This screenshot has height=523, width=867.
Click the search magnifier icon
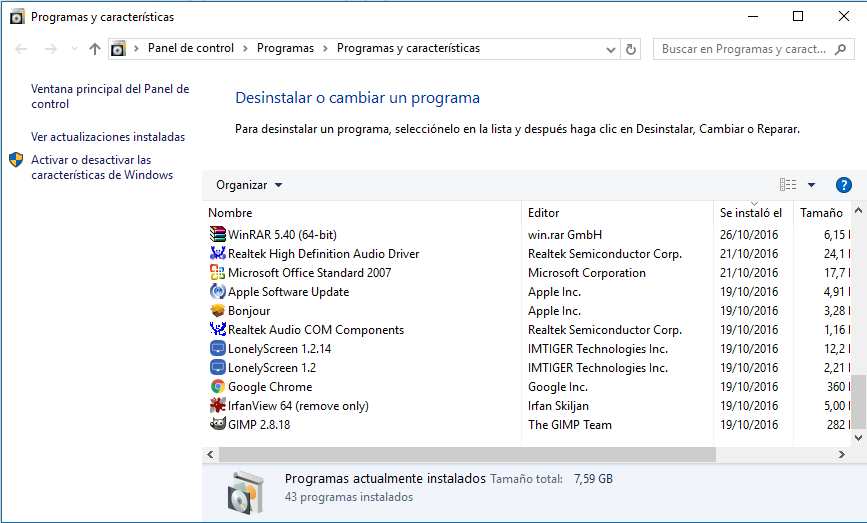[x=840, y=49]
